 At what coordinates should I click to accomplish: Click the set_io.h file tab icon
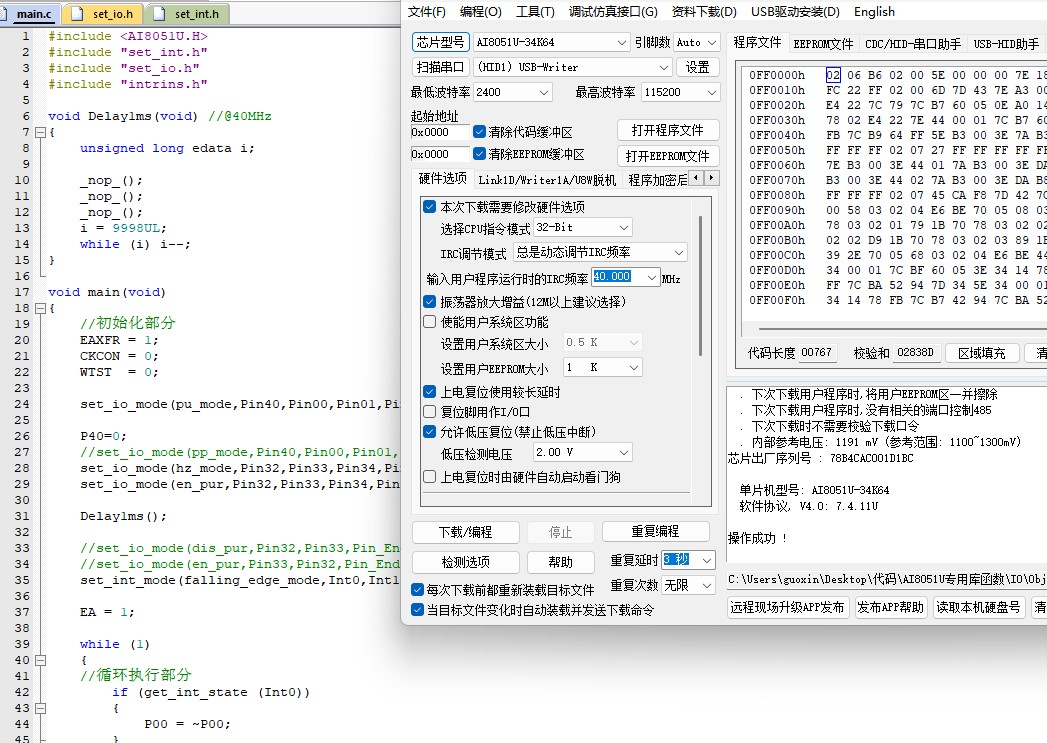(x=77, y=13)
